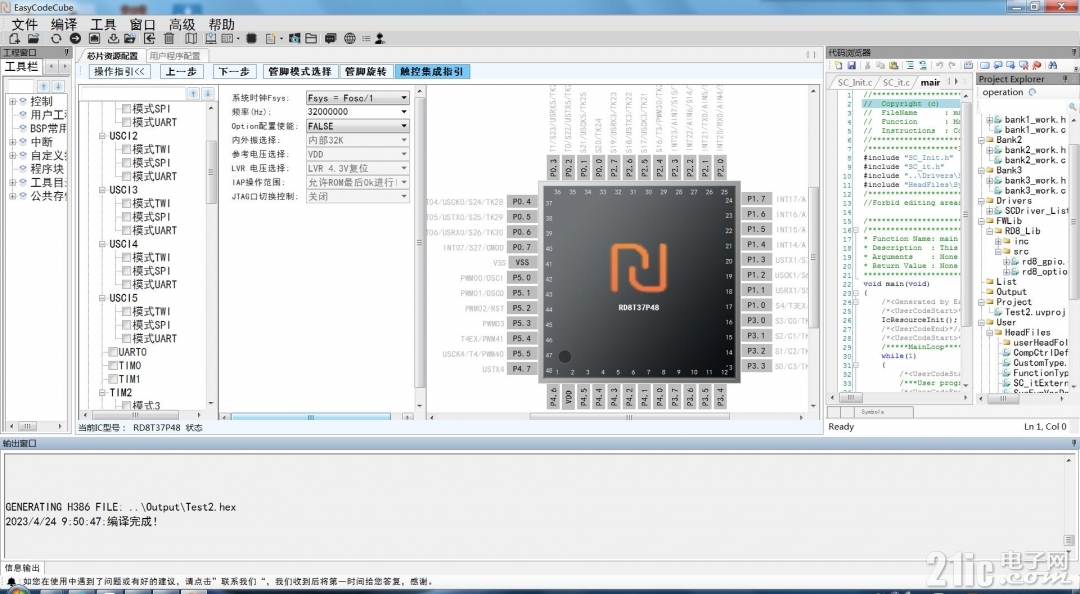1080x594 pixels.
Task: Open the 文件 menu
Action: [x=25, y=24]
